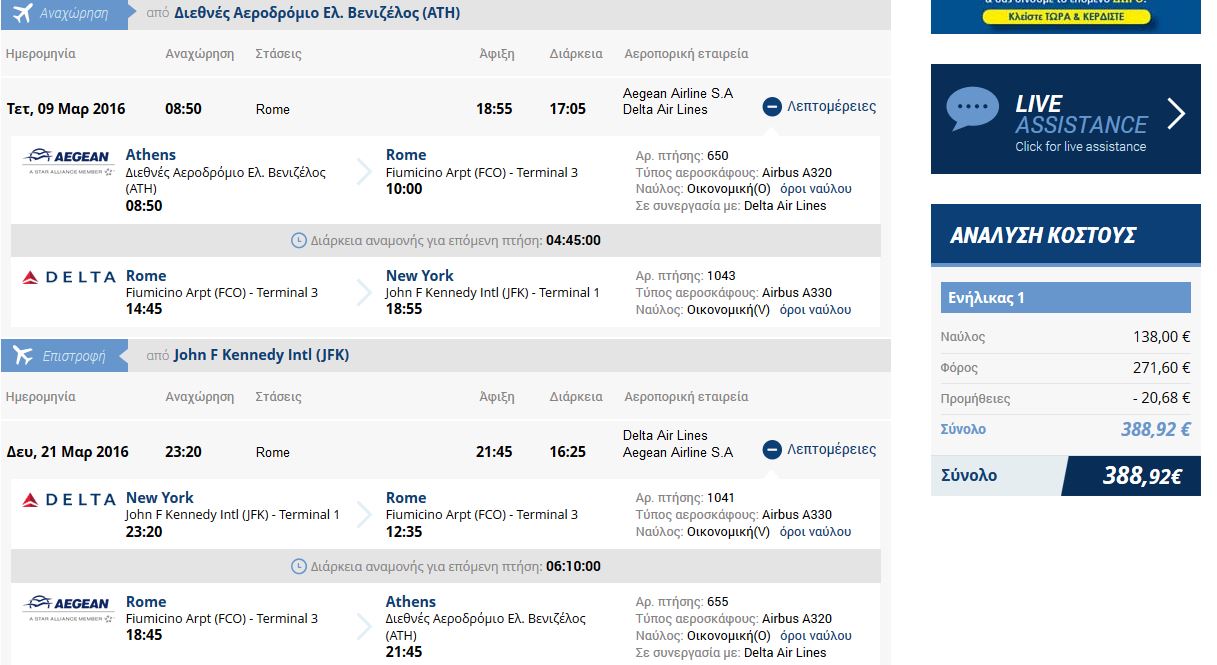Open όροι ναύλου for Delta flight 1043
This screenshot has width=1217, height=665.
click(815, 310)
